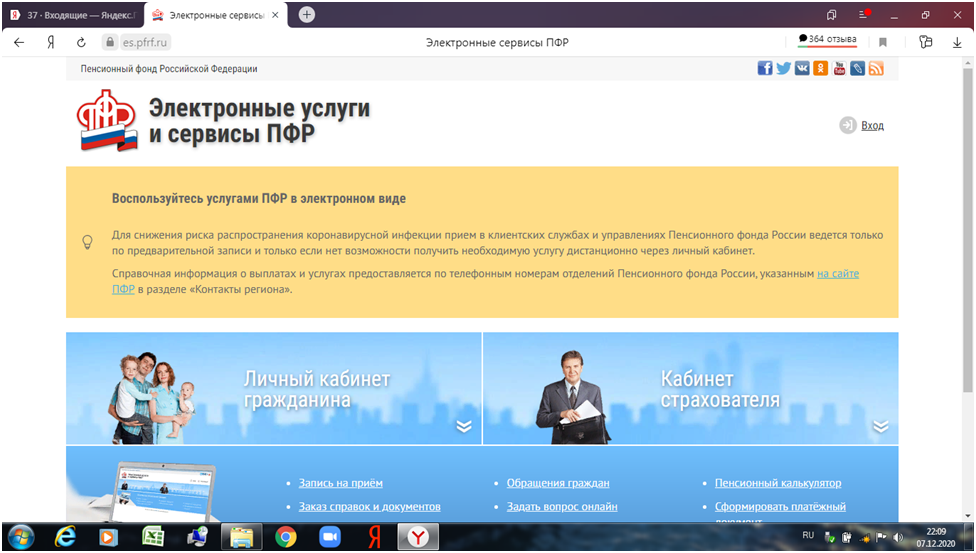976x553 pixels.
Task: Open the RSS feed icon
Action: pyautogui.click(x=876, y=69)
